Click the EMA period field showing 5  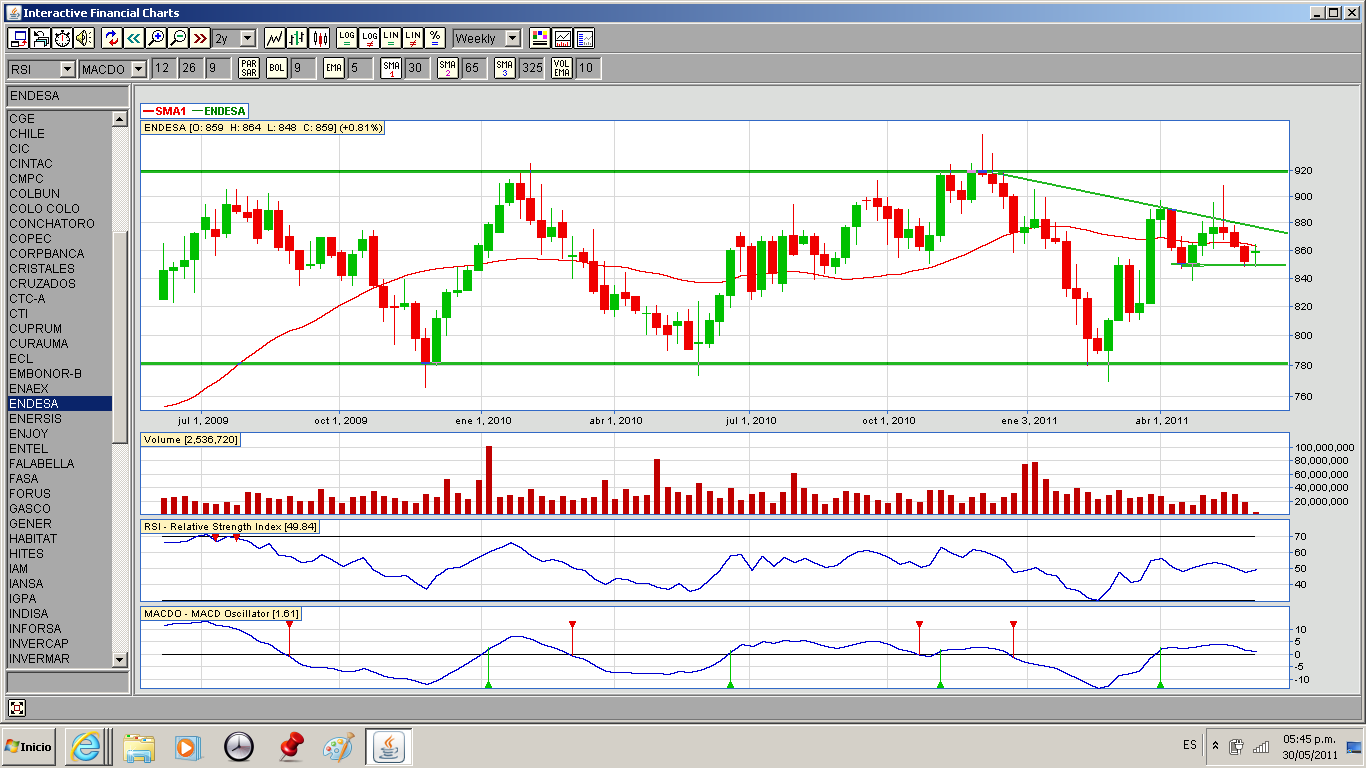[x=360, y=68]
